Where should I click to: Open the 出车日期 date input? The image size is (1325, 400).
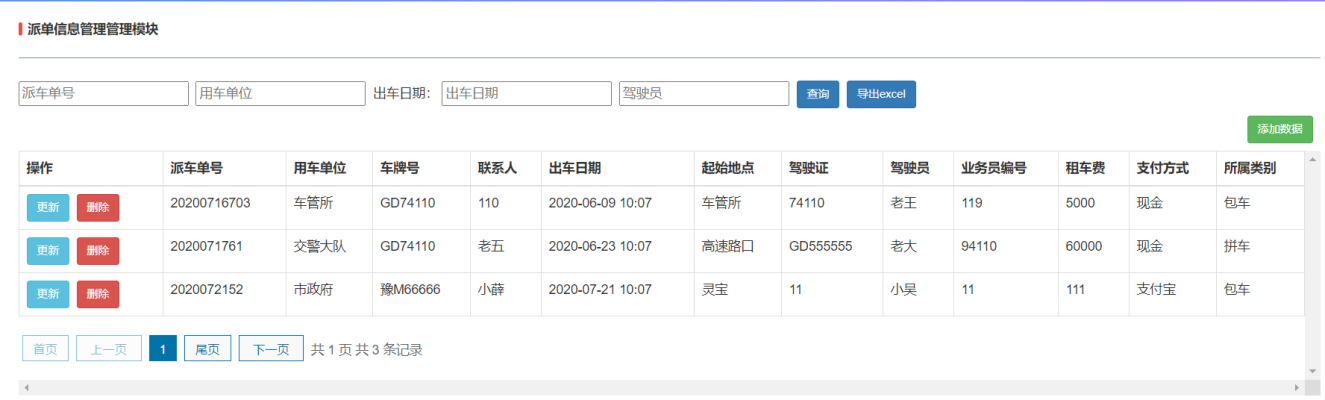526,93
